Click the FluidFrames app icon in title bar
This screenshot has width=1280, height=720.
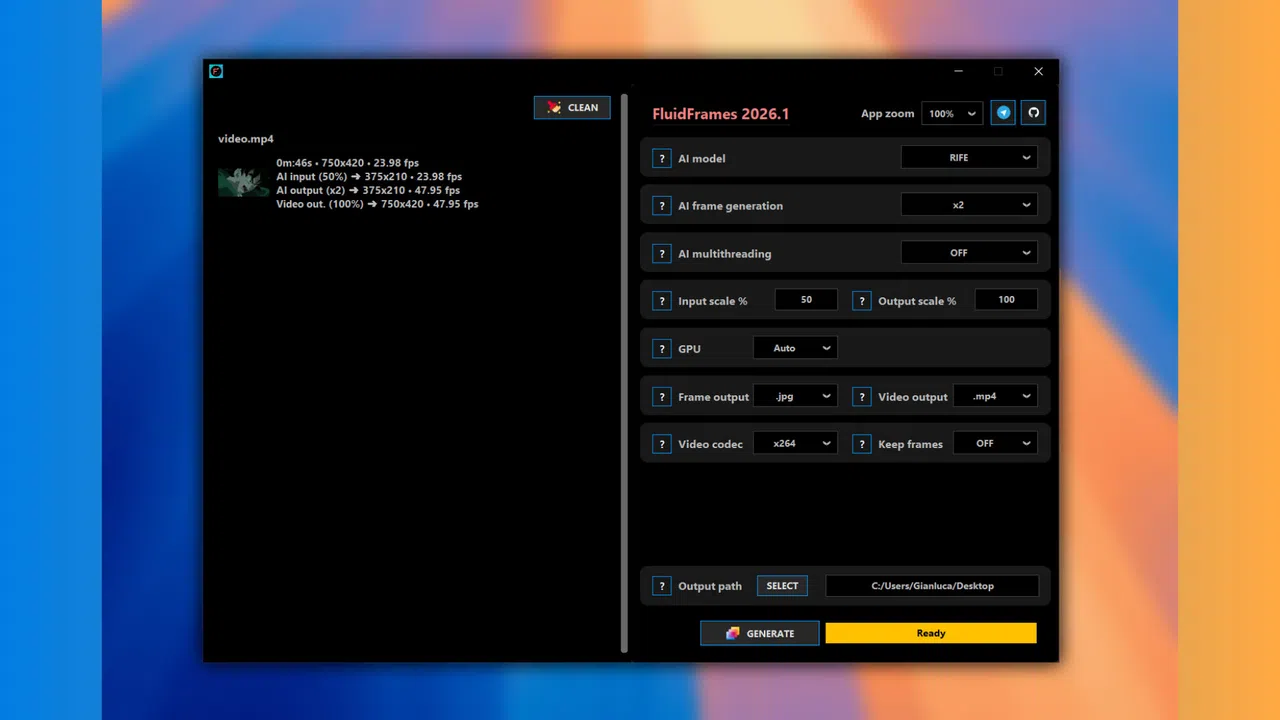pyautogui.click(x=216, y=71)
